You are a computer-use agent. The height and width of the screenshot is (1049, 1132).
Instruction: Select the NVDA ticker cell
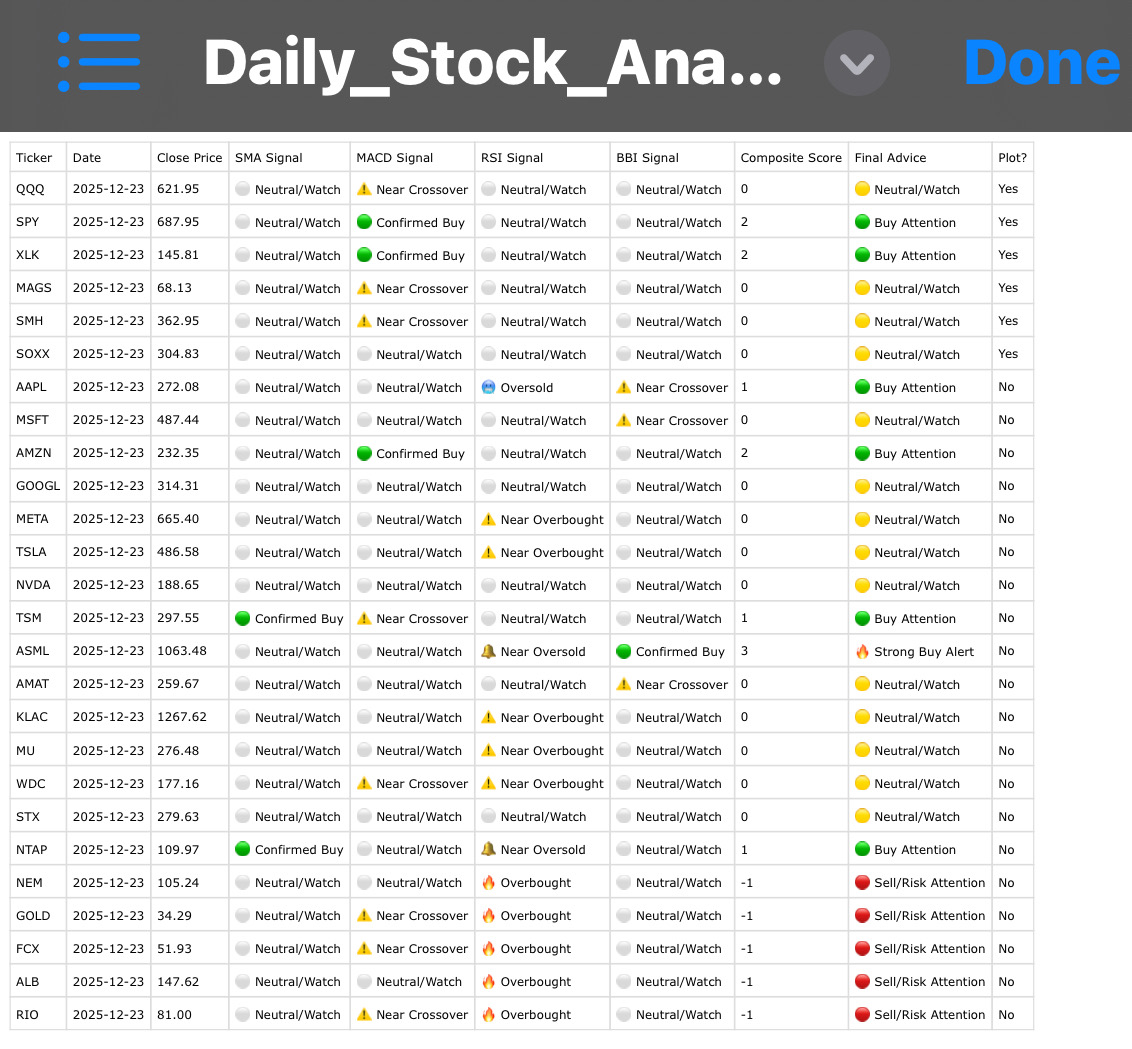[38, 585]
